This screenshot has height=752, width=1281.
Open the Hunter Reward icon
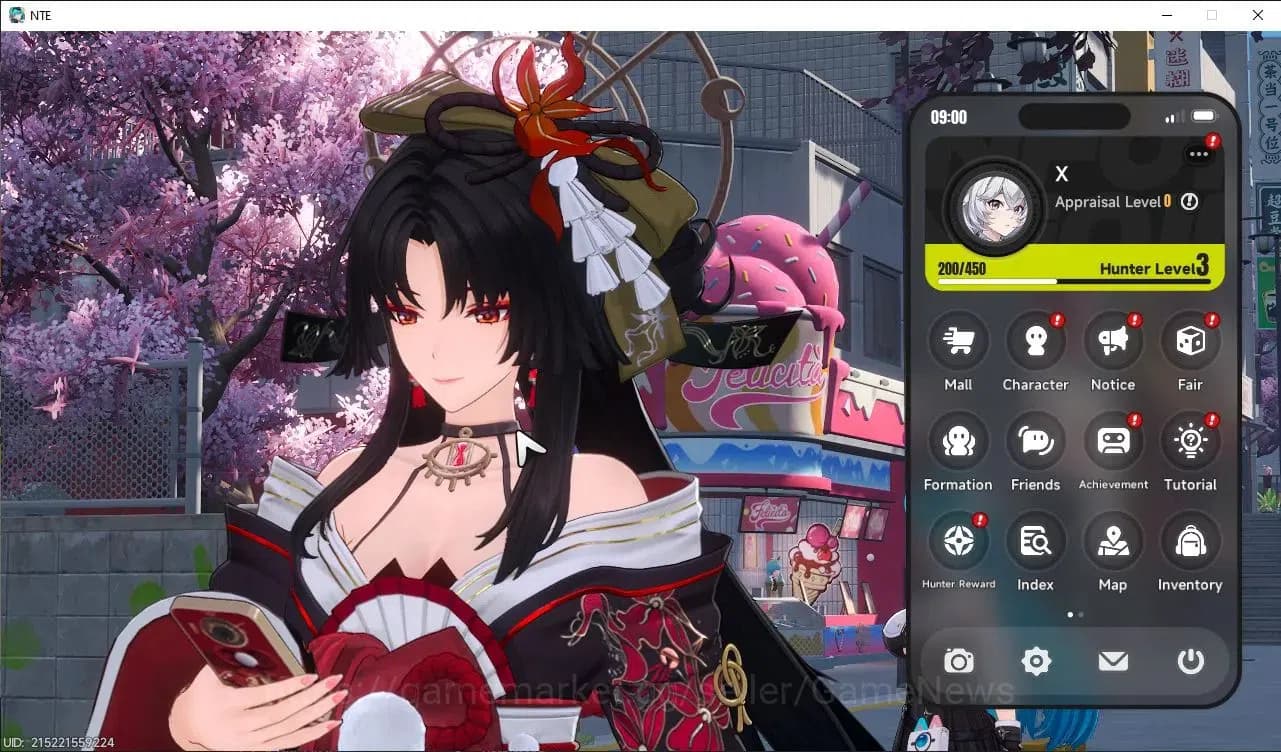tap(958, 541)
